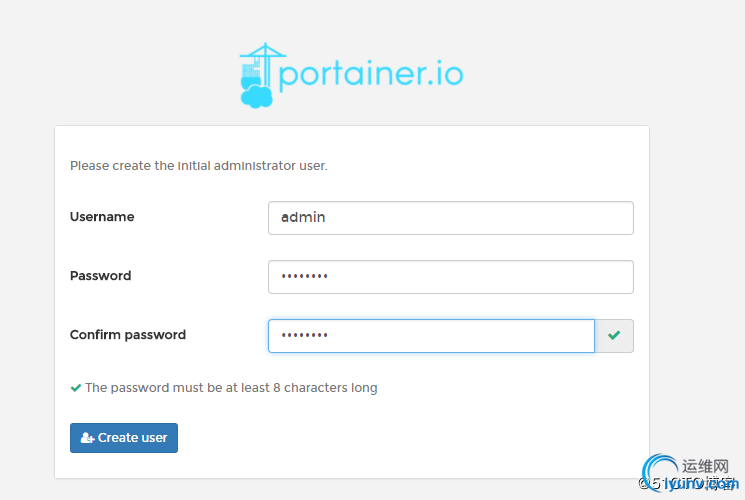Click the initial administrator user instruction text
Viewport: 745px width, 500px height.
(x=199, y=165)
